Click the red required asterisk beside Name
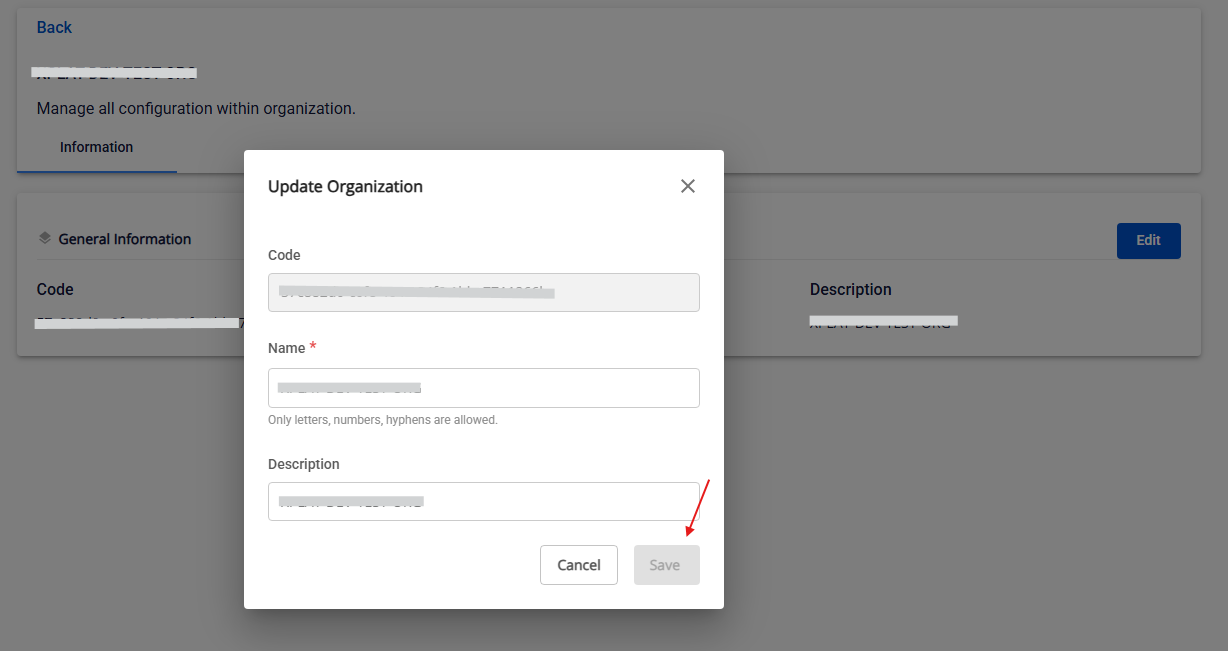 click(313, 347)
